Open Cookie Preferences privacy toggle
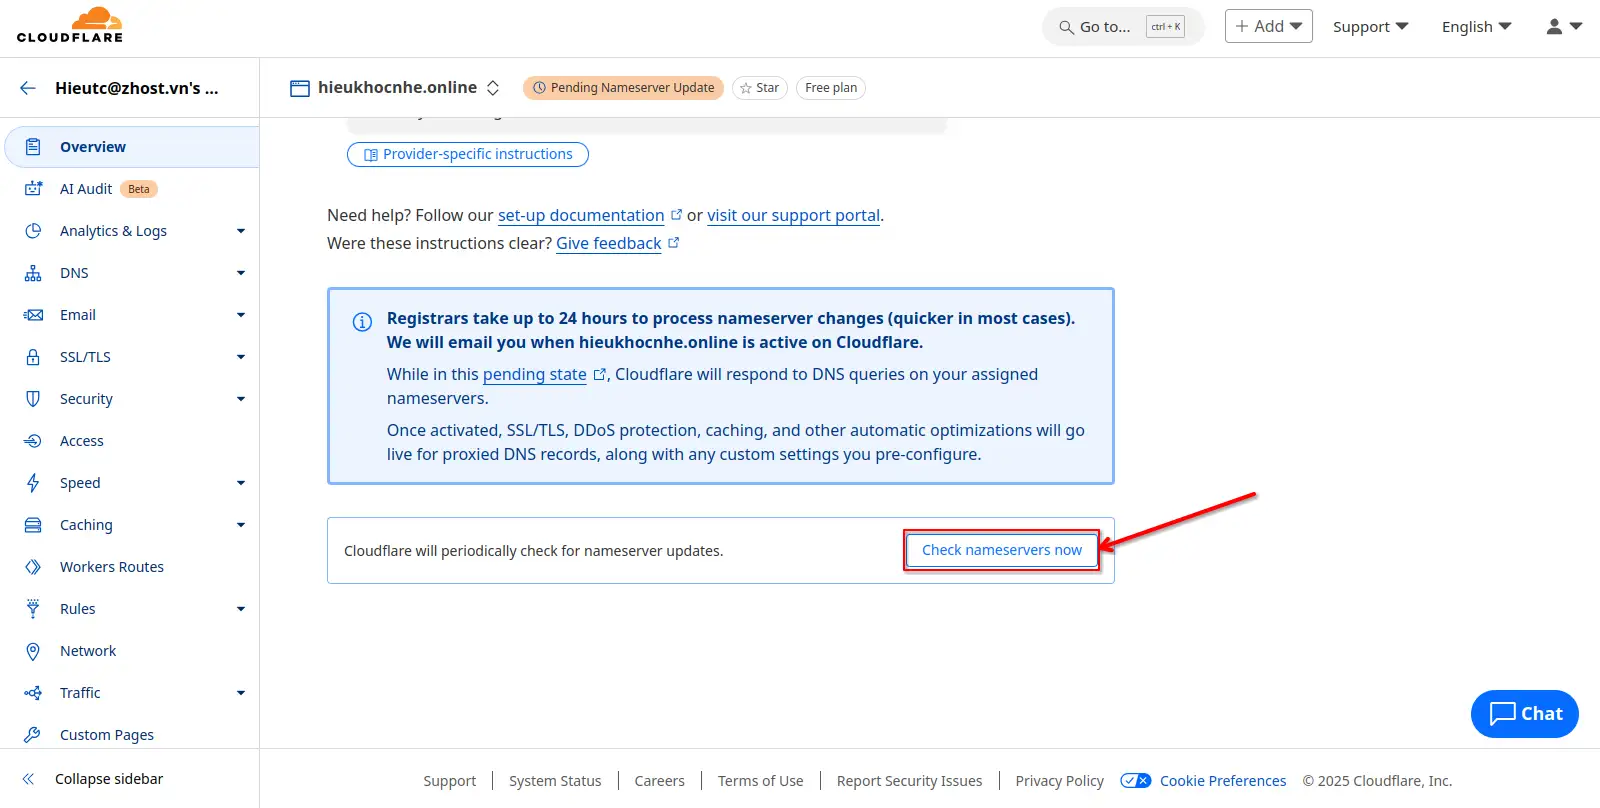The width and height of the screenshot is (1600, 808). [x=1136, y=781]
